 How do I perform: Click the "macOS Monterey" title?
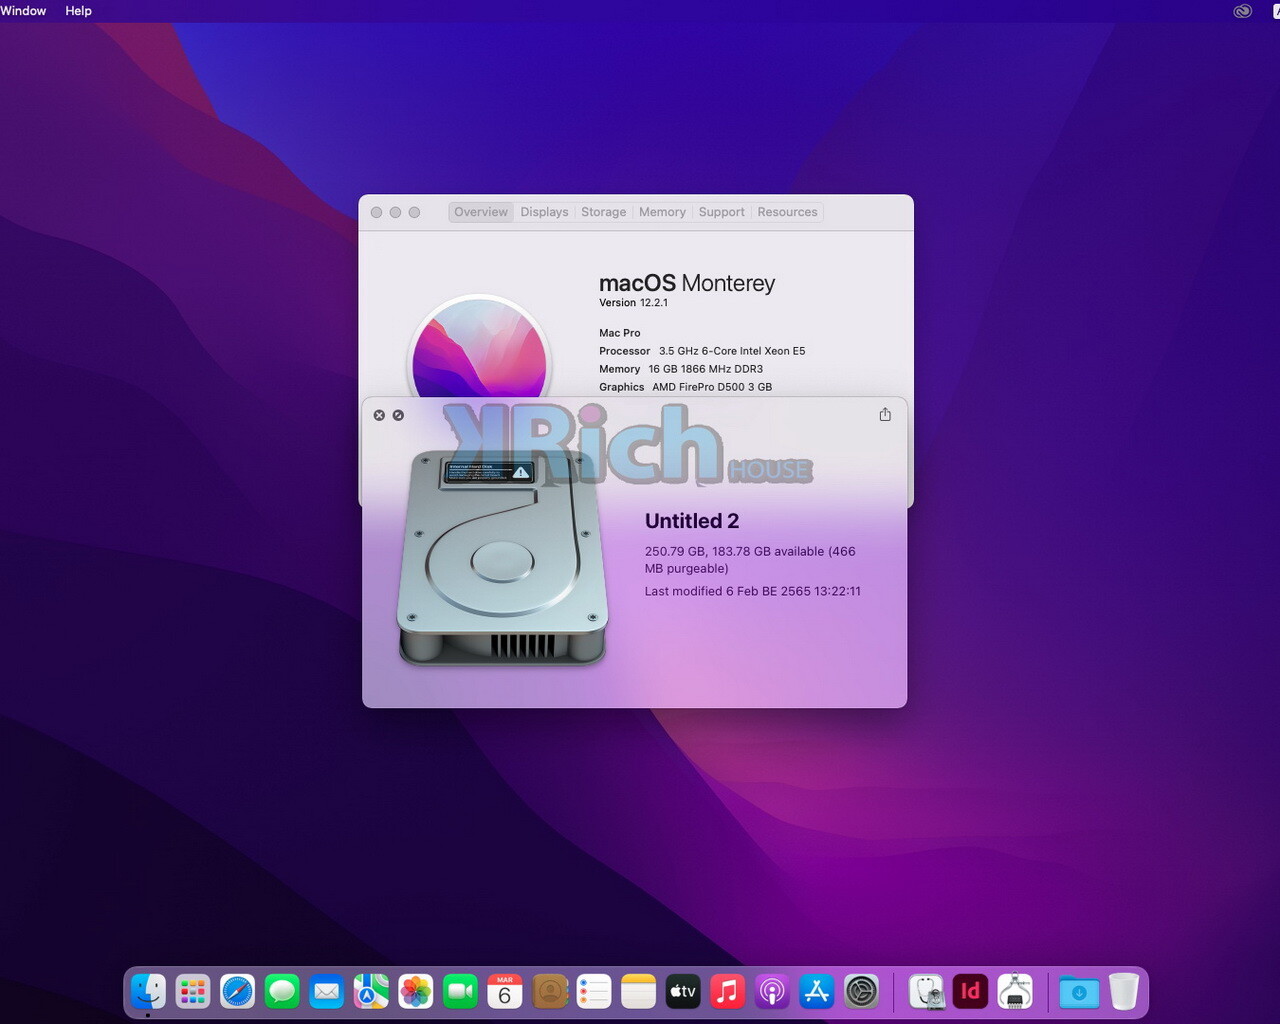(687, 283)
